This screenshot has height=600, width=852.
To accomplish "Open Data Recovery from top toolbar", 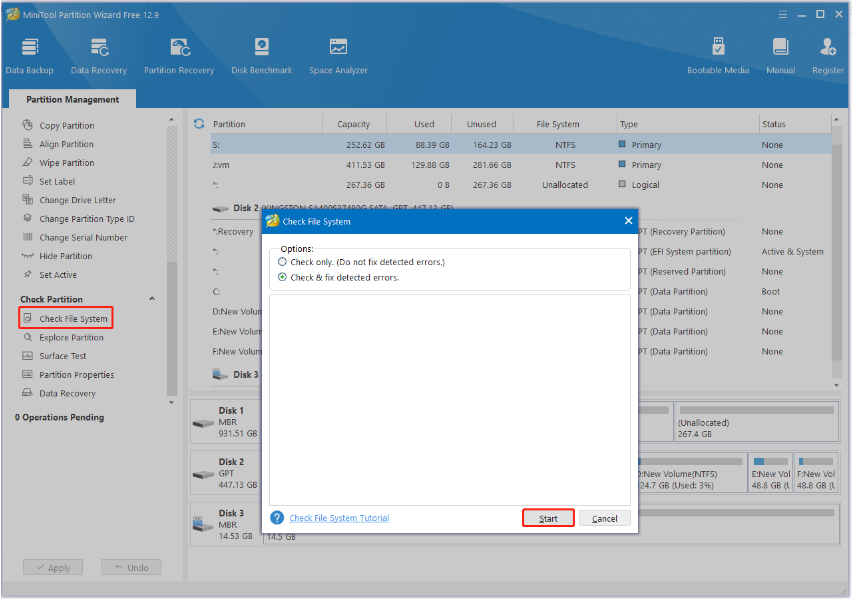I will coord(98,55).
